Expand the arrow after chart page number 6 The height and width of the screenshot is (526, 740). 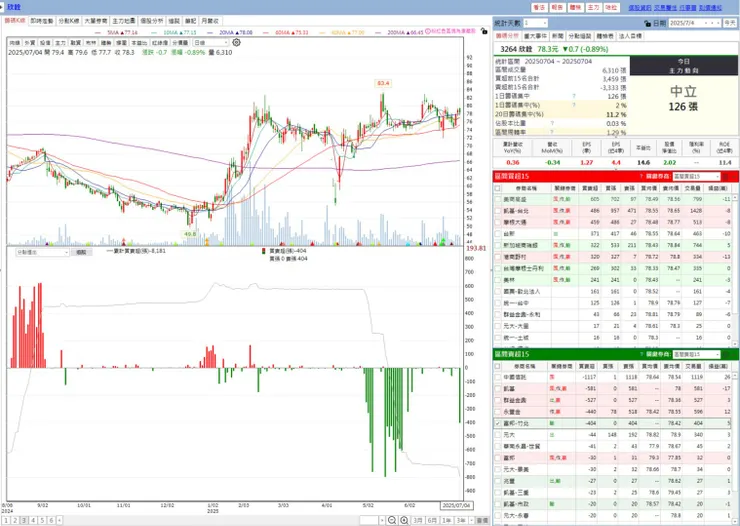[x=59, y=520]
